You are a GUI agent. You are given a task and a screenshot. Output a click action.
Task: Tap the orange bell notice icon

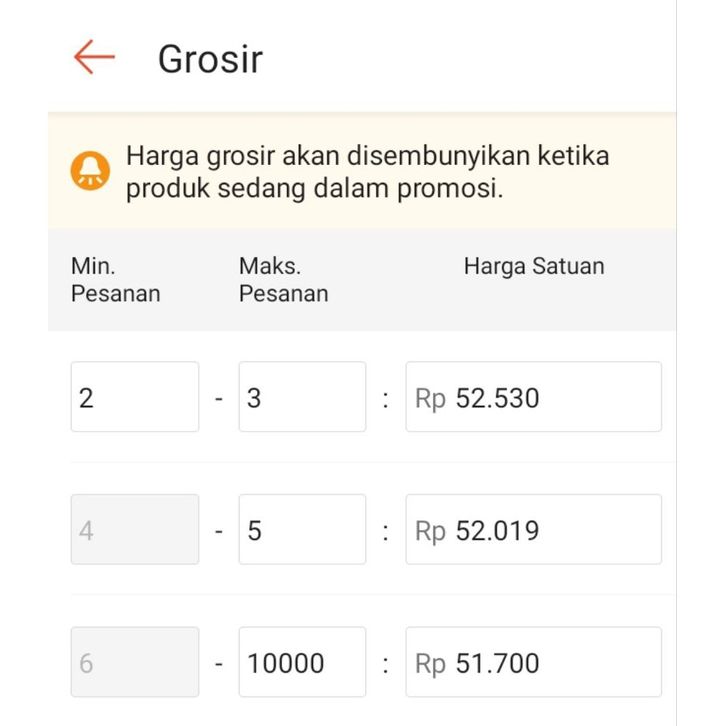pyautogui.click(x=90, y=172)
